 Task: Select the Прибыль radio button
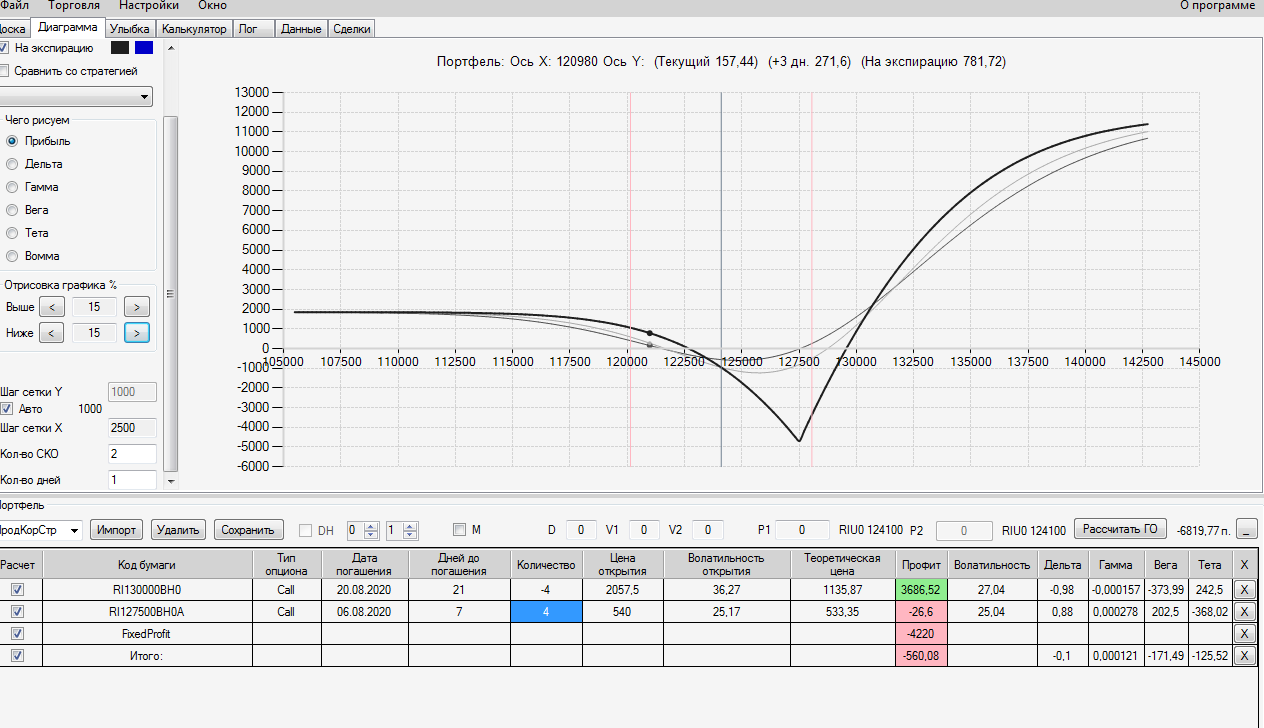click(x=12, y=141)
